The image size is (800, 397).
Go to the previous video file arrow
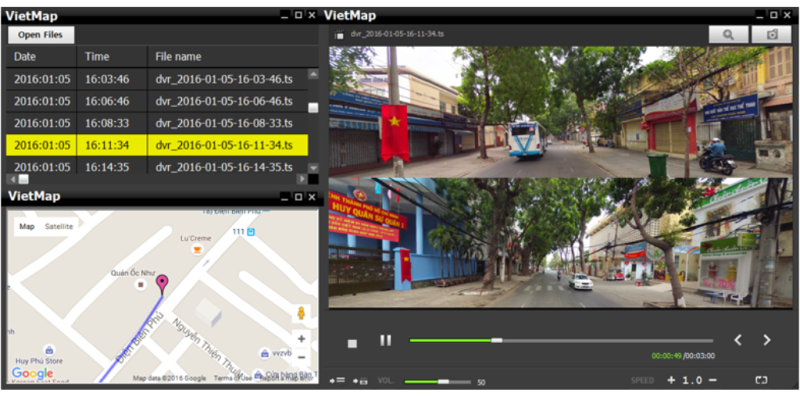pyautogui.click(x=738, y=340)
